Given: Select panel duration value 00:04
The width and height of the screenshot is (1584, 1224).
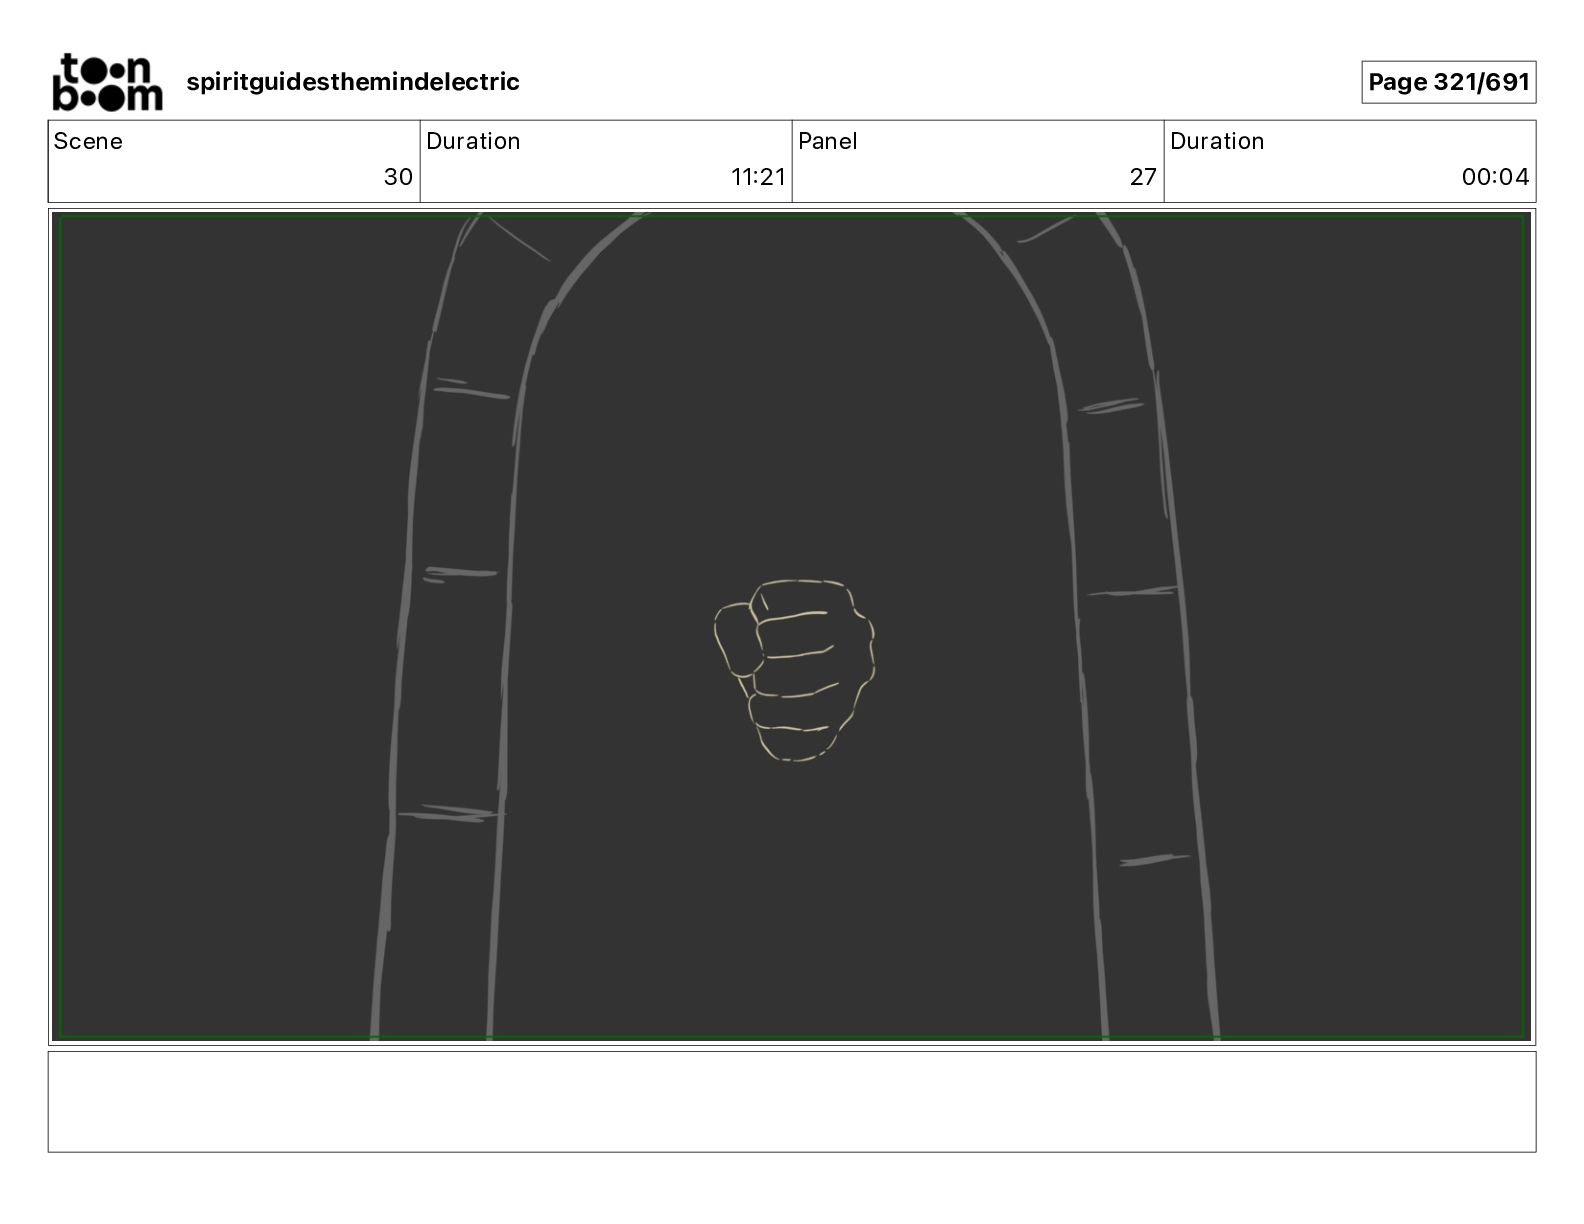Looking at the screenshot, I should [1495, 177].
